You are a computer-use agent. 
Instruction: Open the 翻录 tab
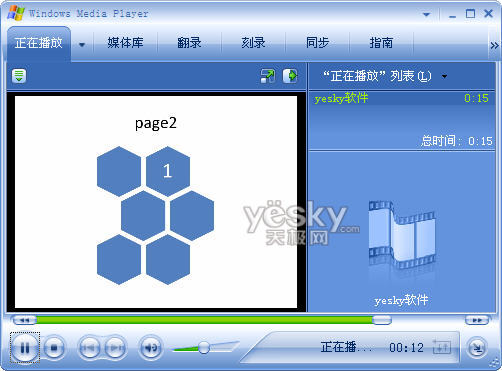tap(189, 43)
